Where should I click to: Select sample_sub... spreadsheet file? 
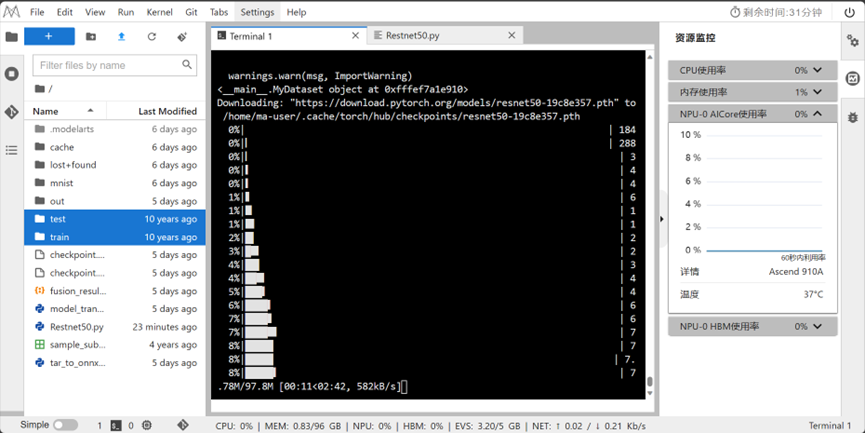115,345
